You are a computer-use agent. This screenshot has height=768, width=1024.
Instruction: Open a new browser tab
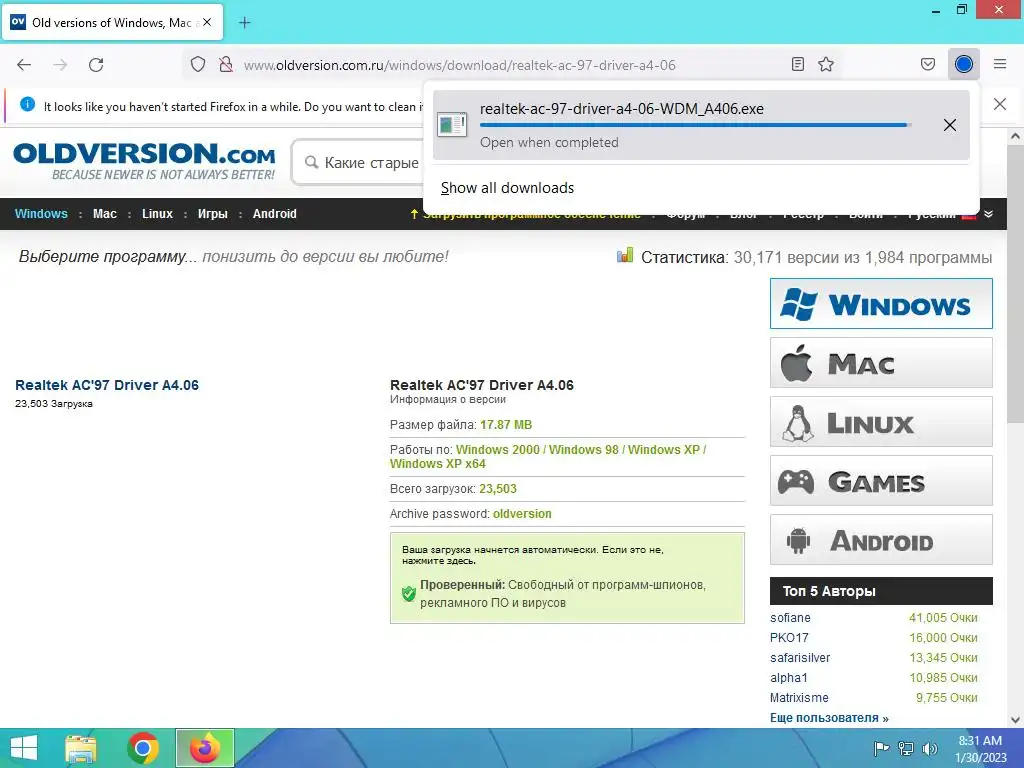(x=244, y=23)
